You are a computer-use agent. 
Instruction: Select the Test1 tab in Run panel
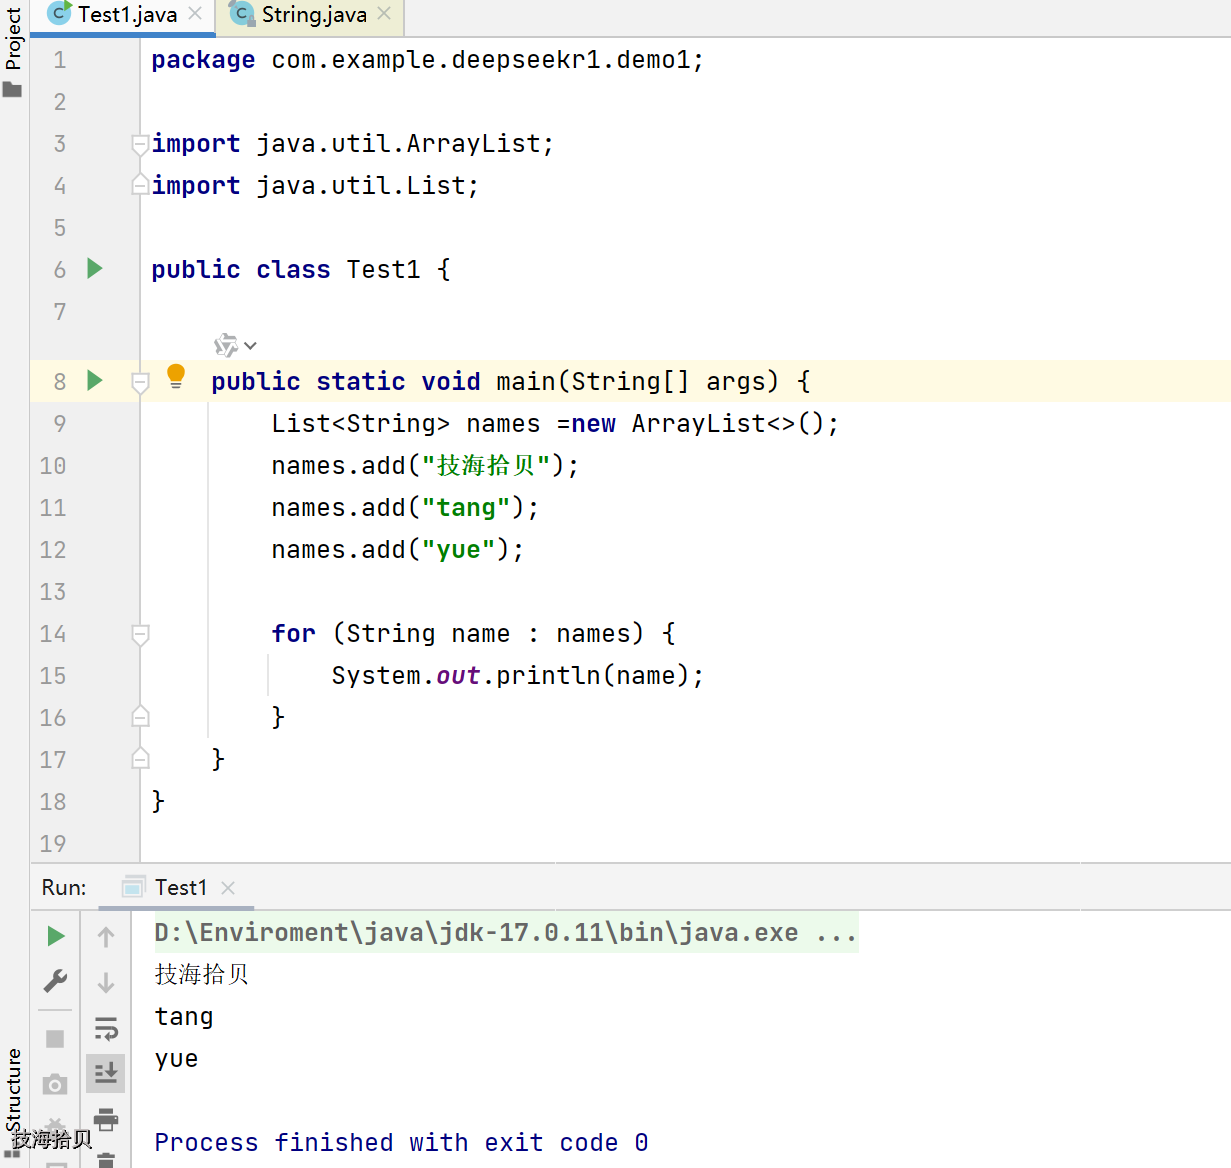(180, 888)
